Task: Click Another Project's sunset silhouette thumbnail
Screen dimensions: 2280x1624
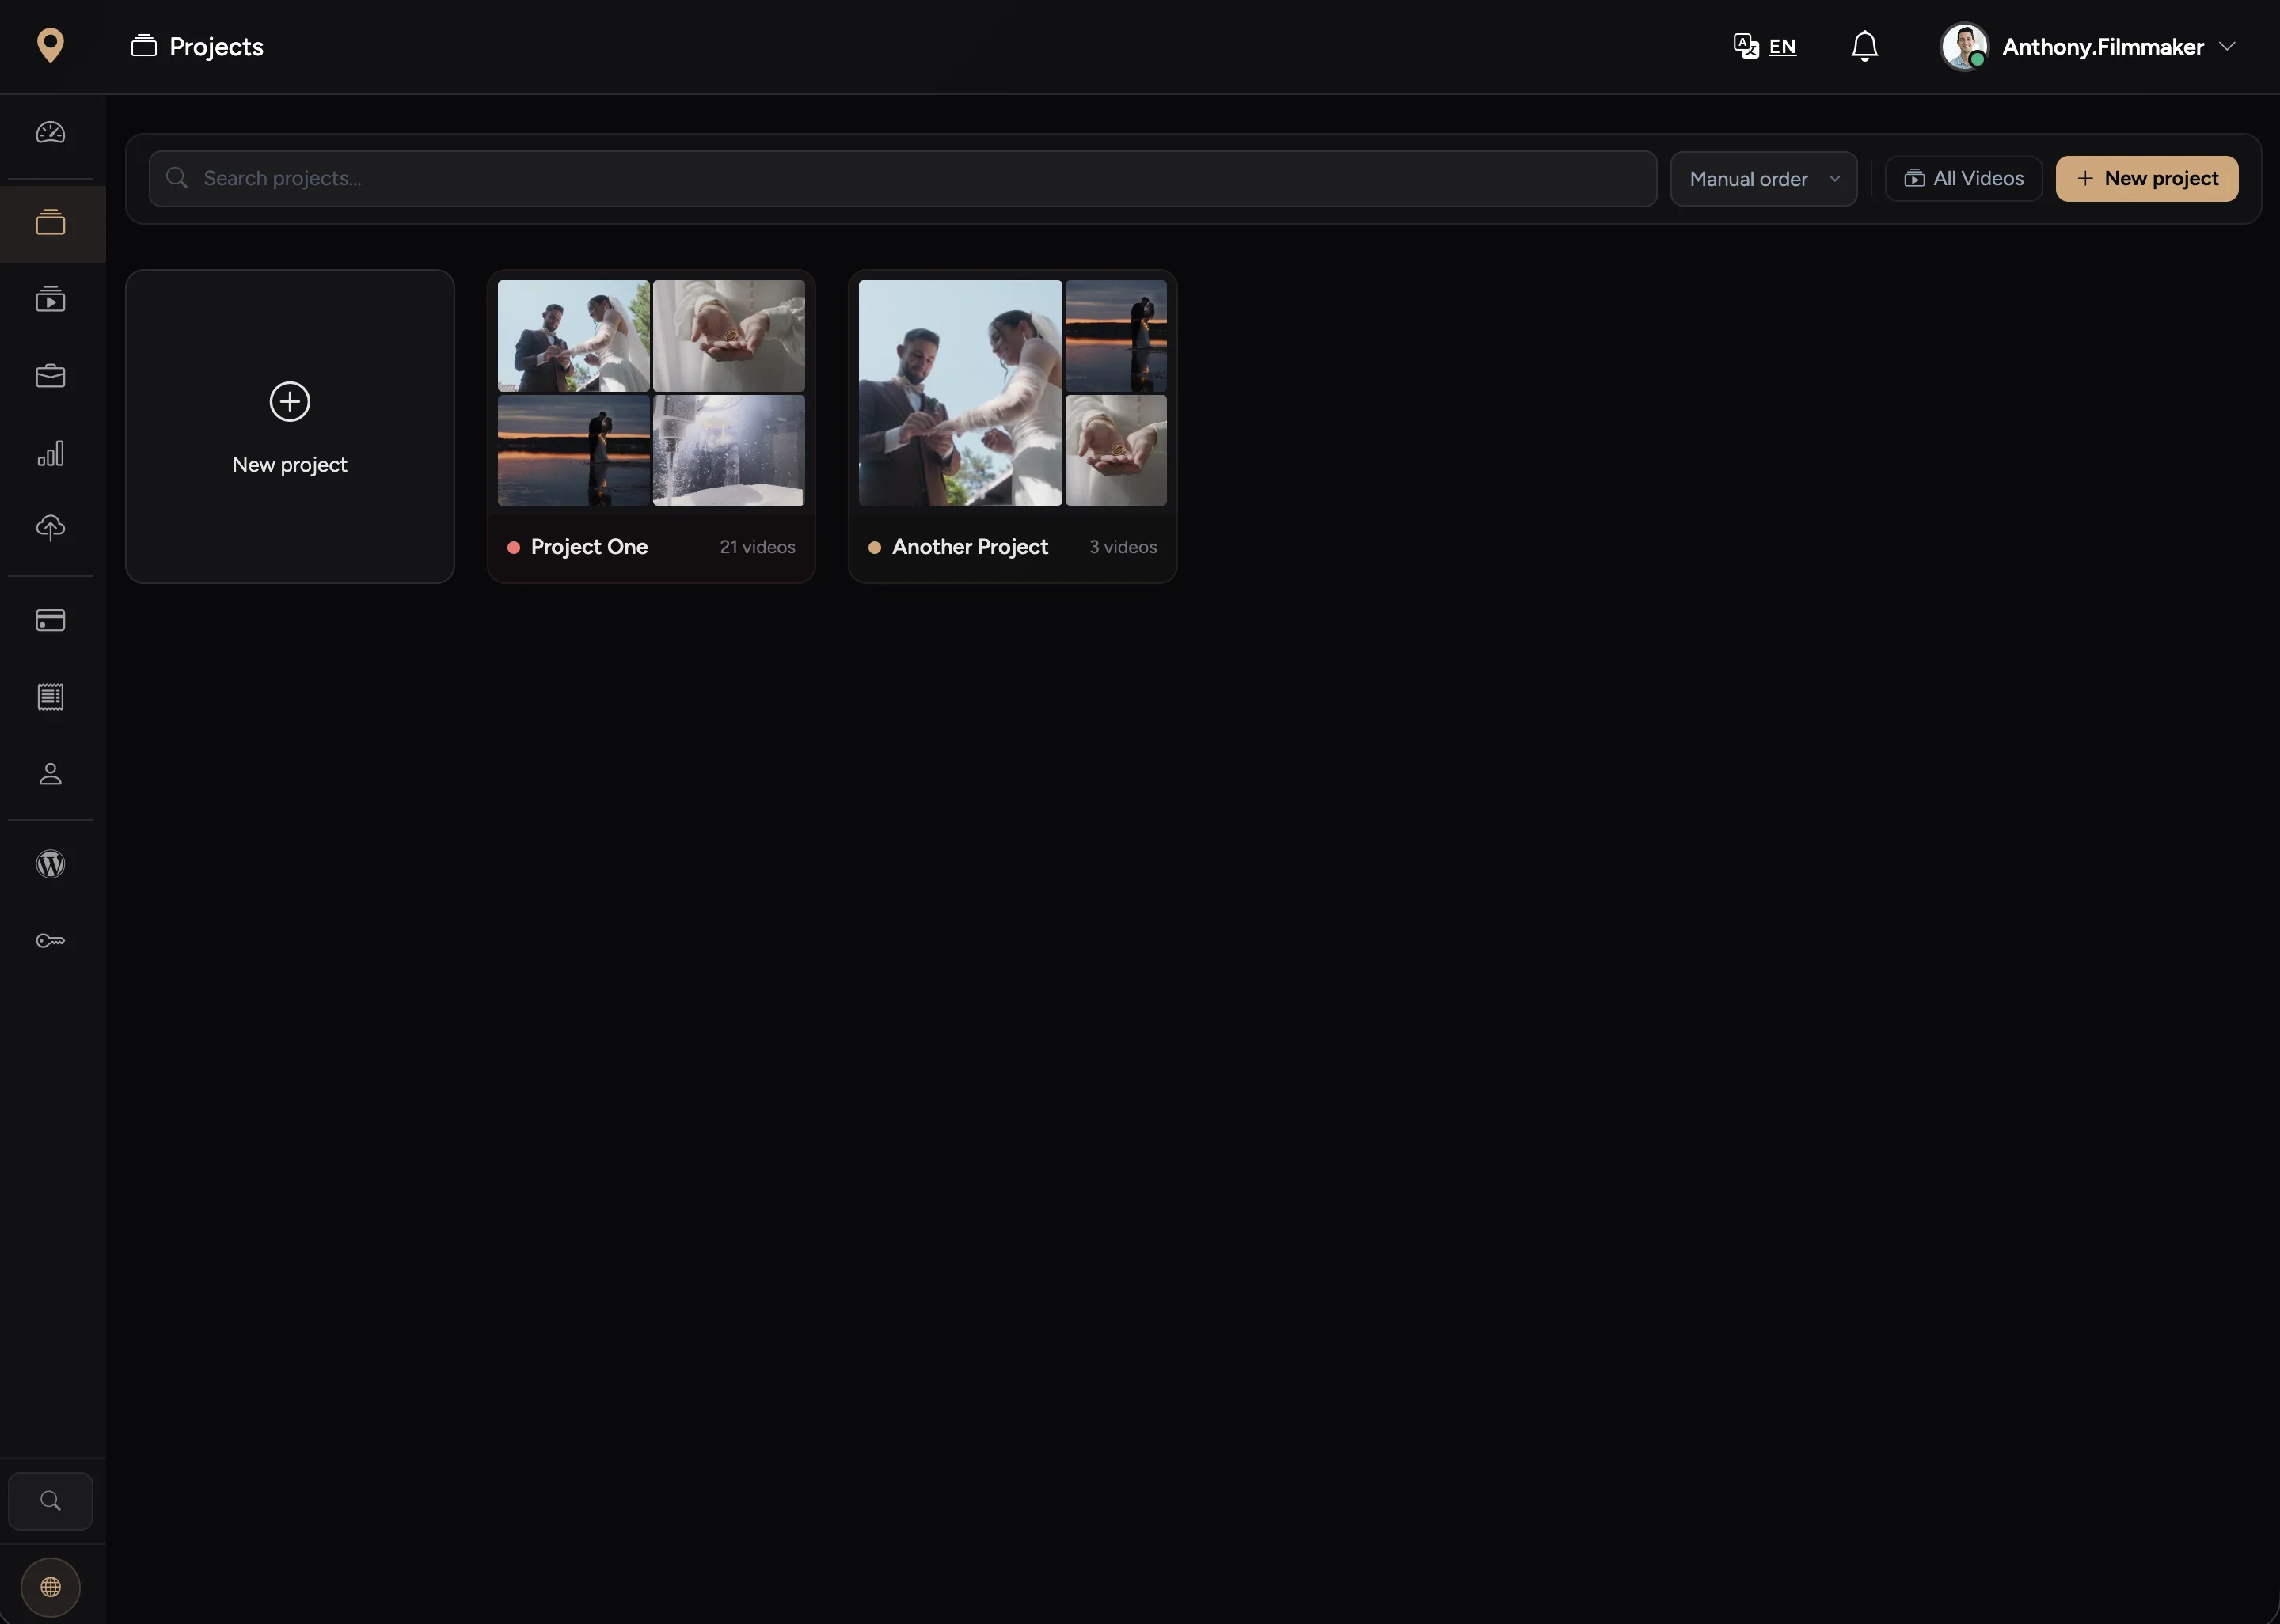Action: pyautogui.click(x=1116, y=336)
